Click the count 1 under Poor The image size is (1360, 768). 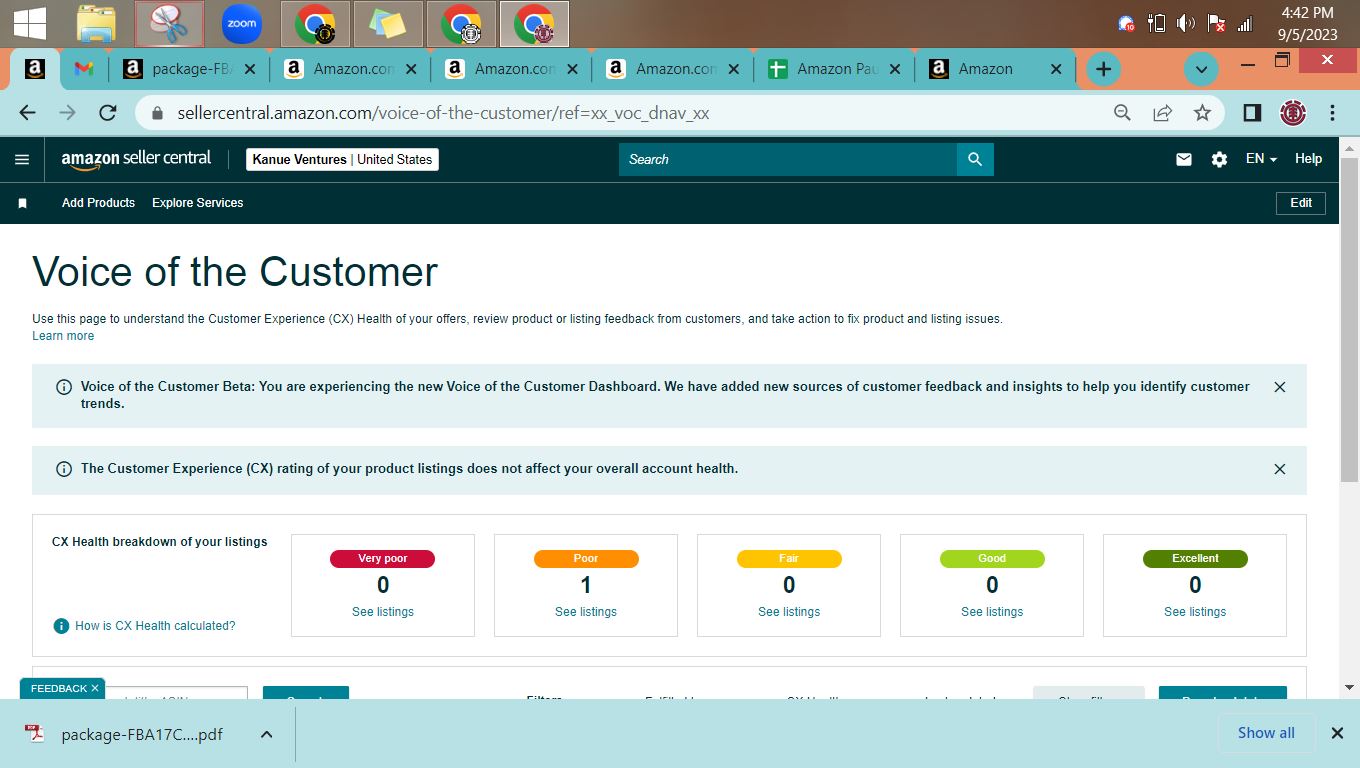click(586, 585)
